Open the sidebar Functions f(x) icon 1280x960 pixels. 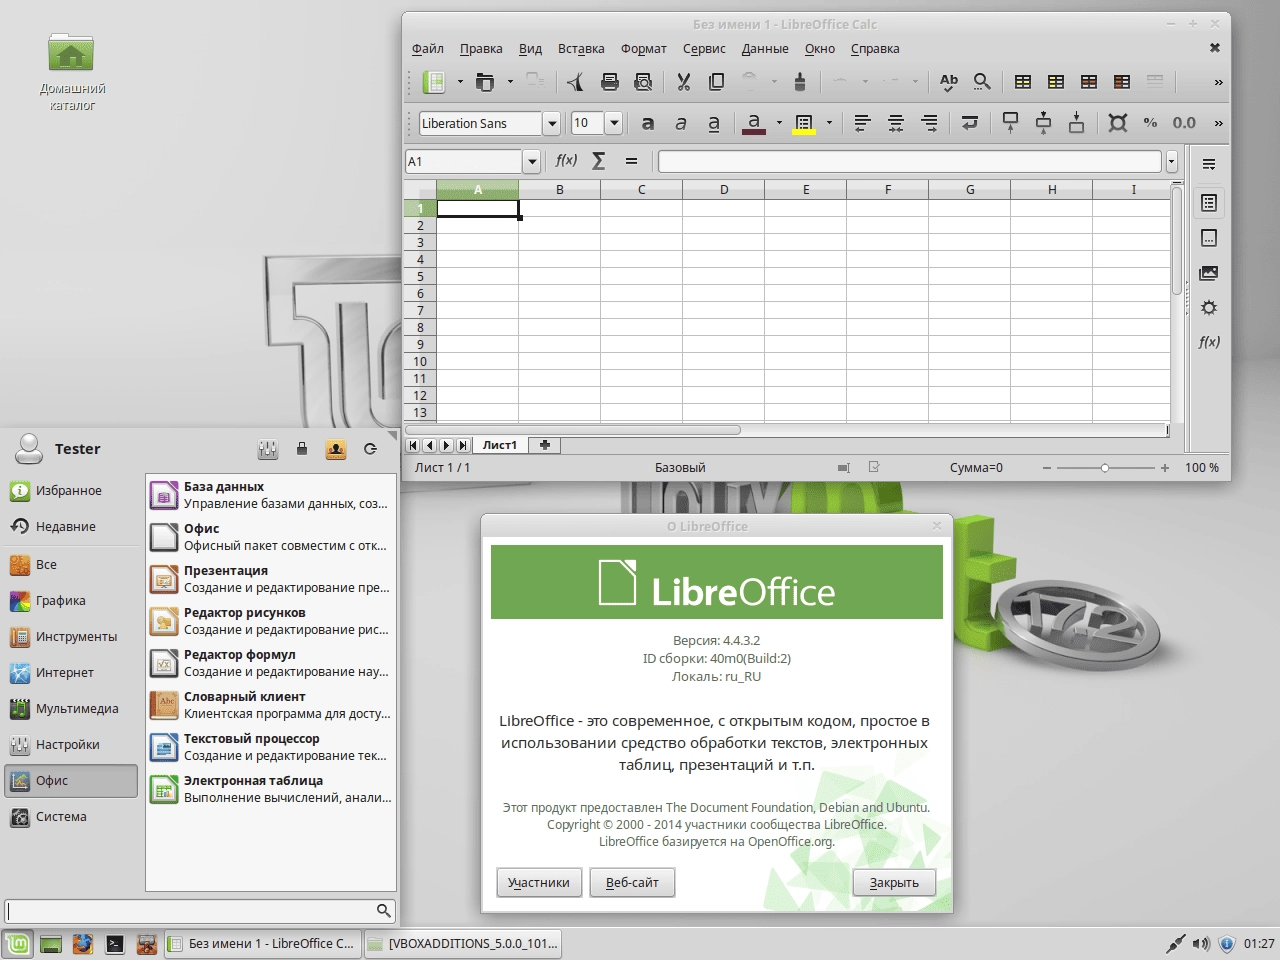(1209, 342)
